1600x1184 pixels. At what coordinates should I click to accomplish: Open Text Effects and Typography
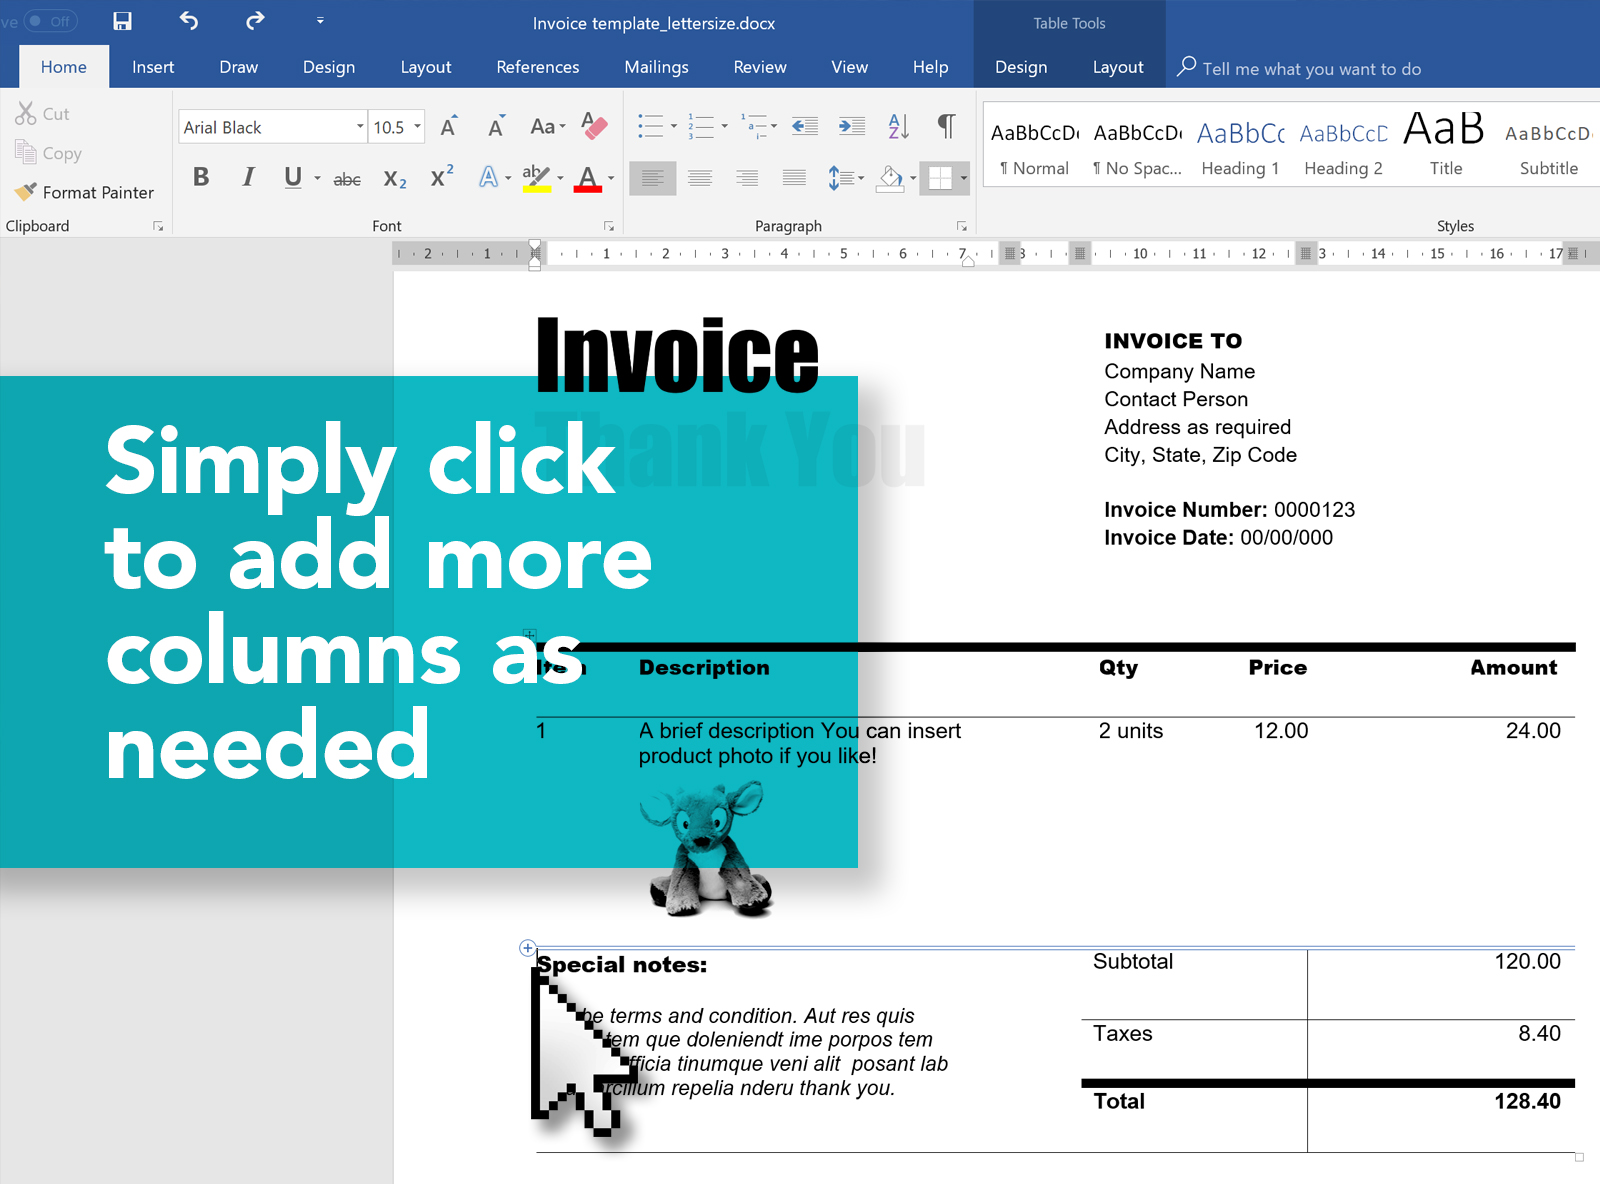[489, 177]
